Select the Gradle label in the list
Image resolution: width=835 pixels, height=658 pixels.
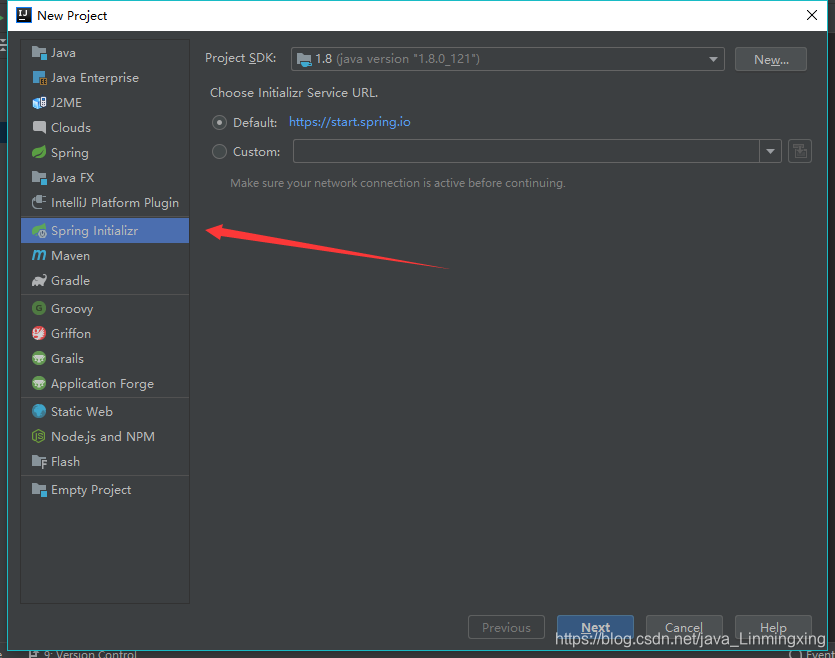pos(70,281)
